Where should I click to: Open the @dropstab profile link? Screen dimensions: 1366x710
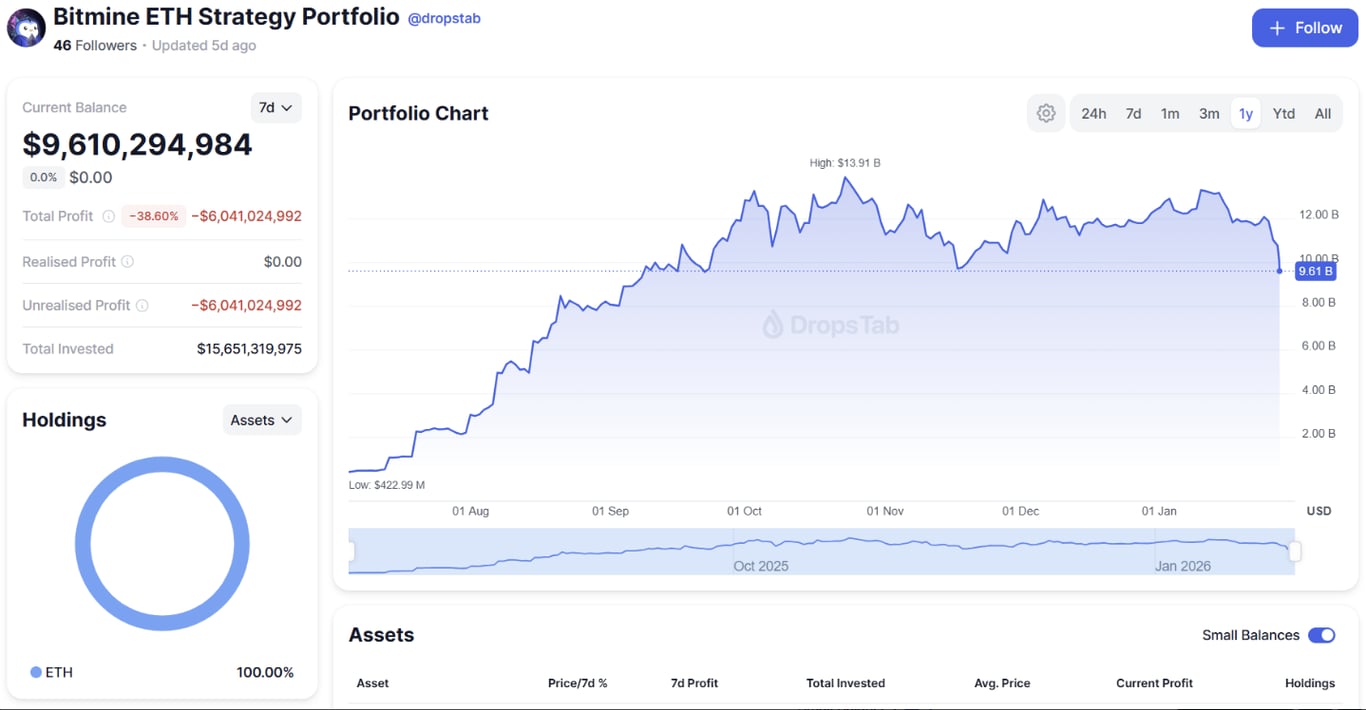tap(444, 17)
